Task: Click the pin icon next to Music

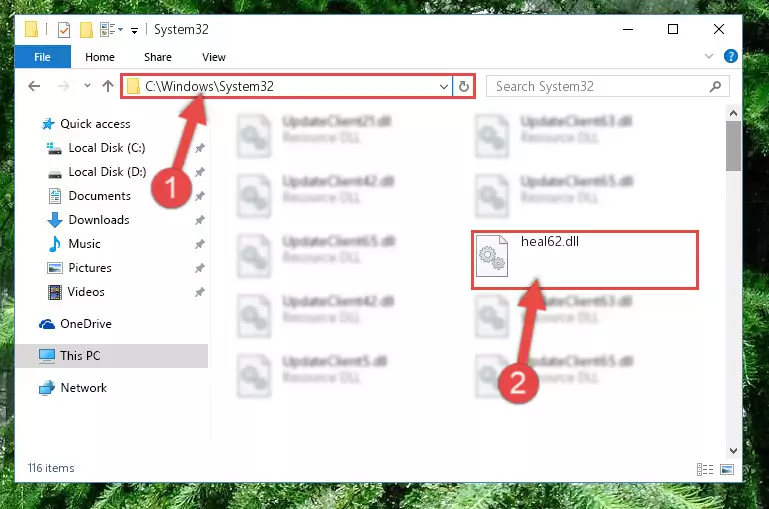Action: click(200, 244)
